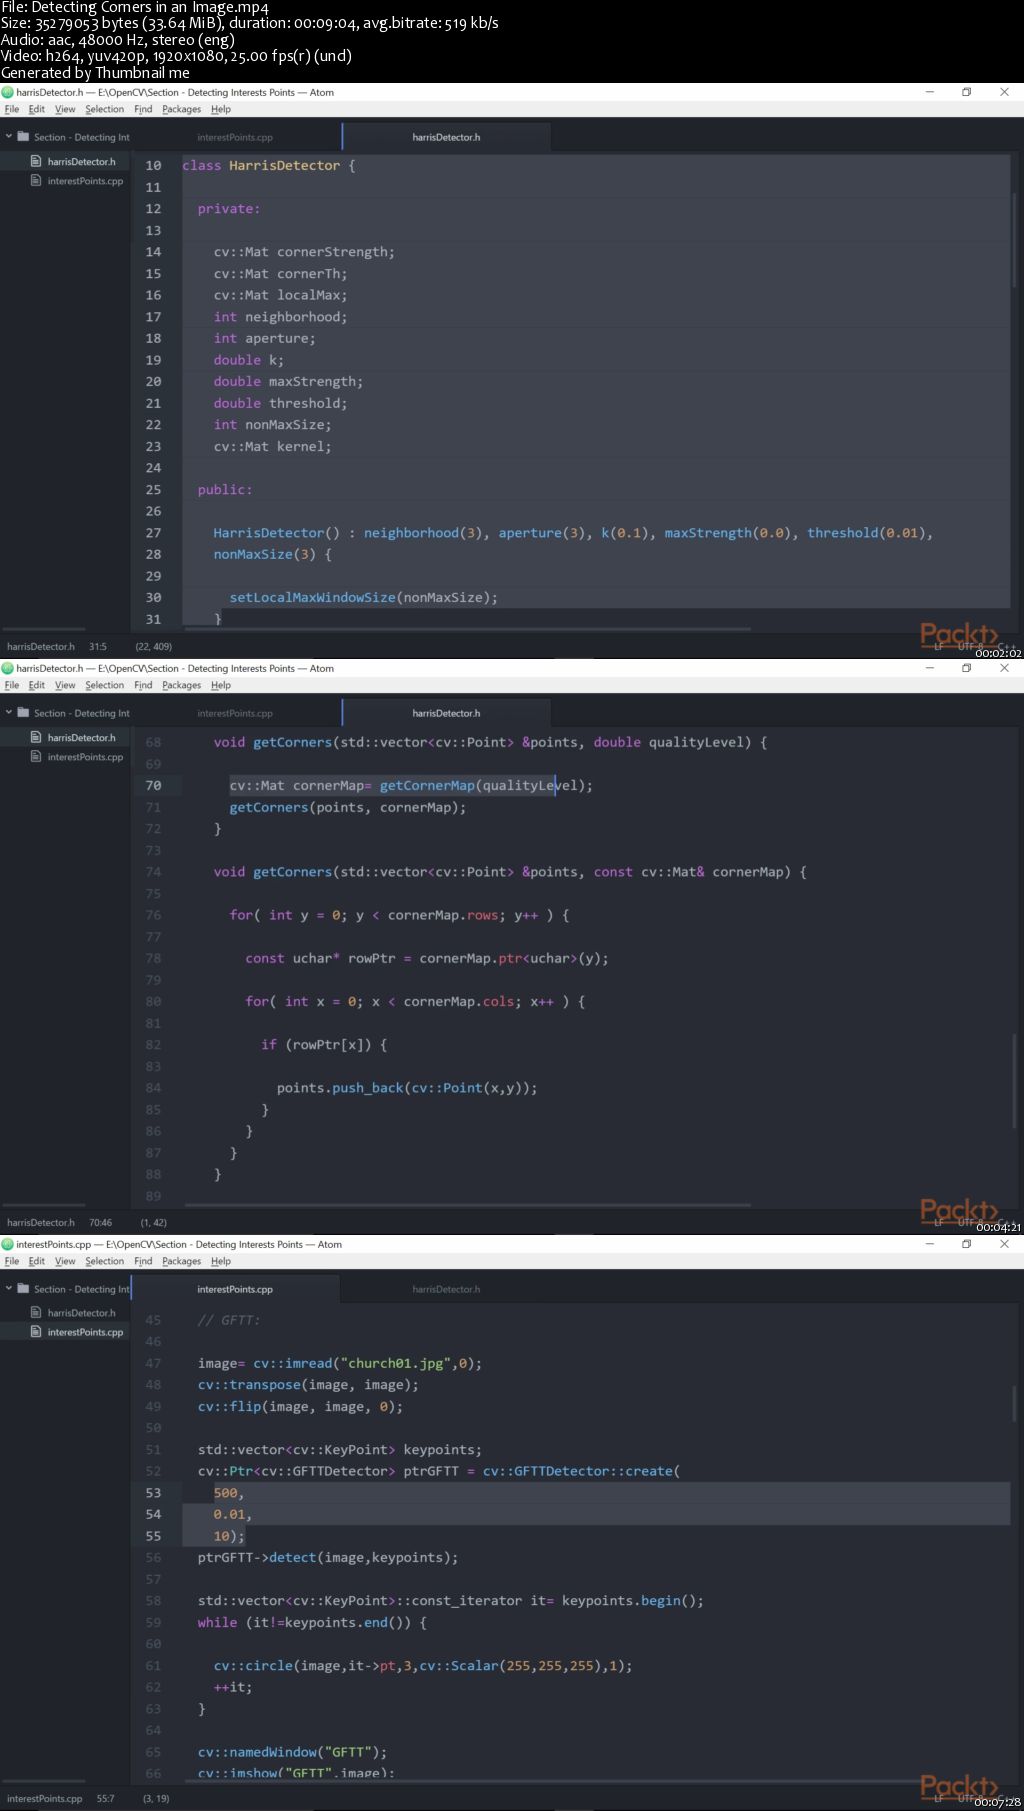
Task: Open File menu in 00:07:28 frame
Action: tap(12, 1261)
